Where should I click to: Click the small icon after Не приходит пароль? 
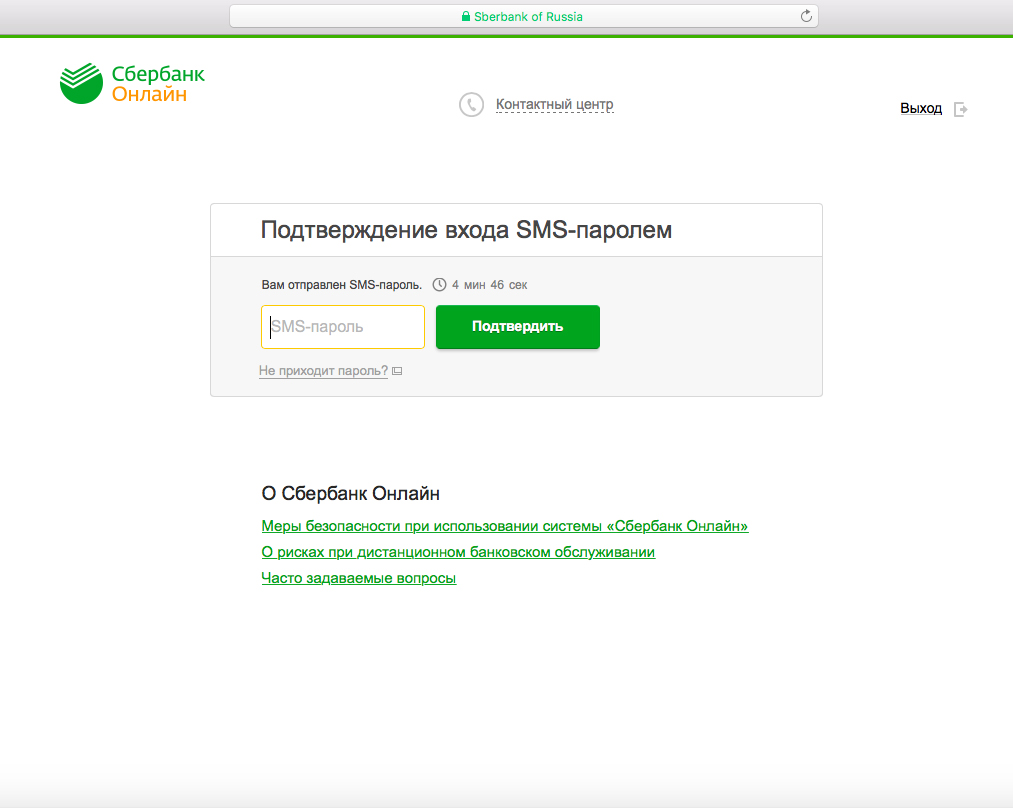(x=397, y=371)
